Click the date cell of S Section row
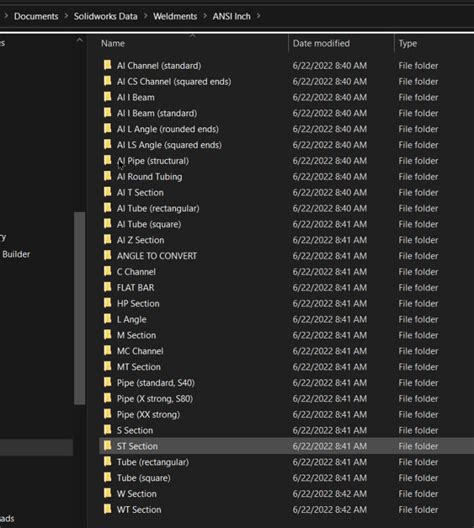 click(x=330, y=430)
